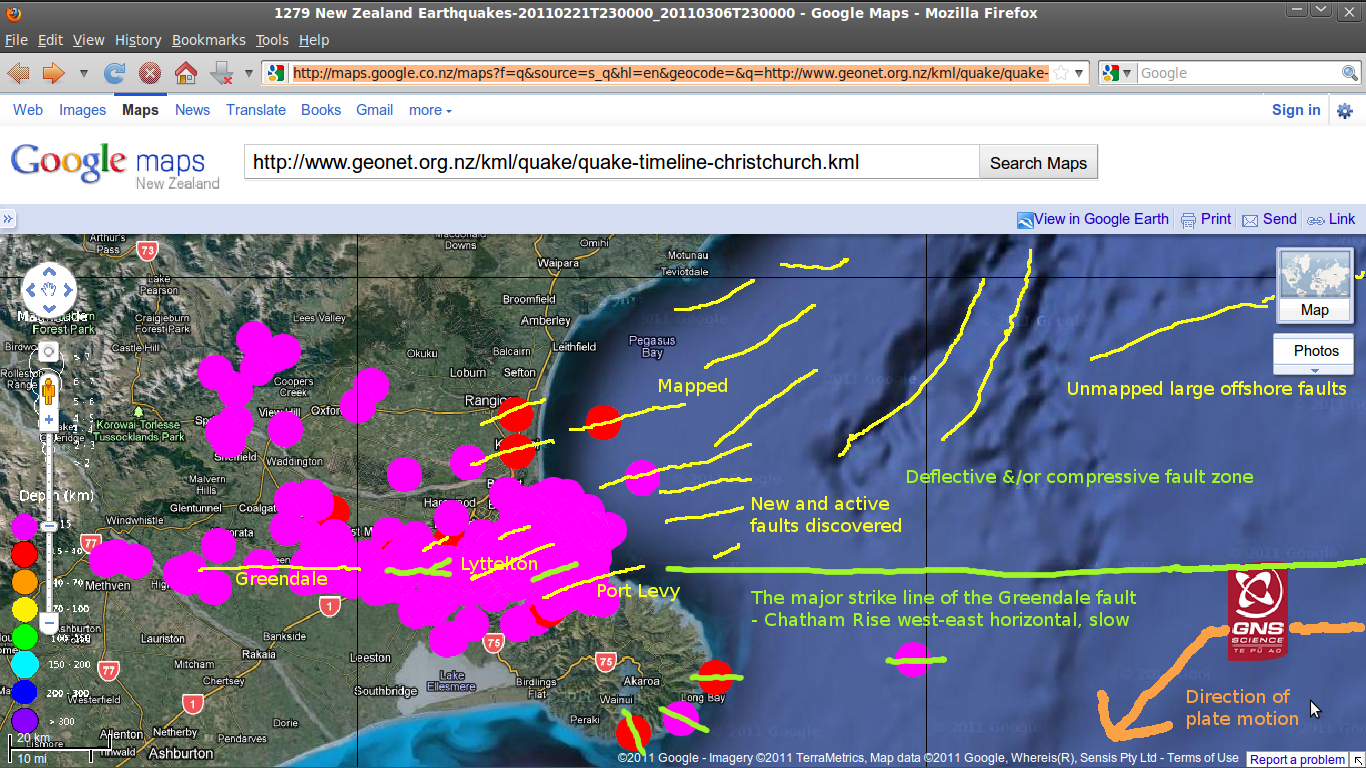Click in the Firefox URL address bar
The height and width of the screenshot is (768, 1366).
(x=670, y=73)
